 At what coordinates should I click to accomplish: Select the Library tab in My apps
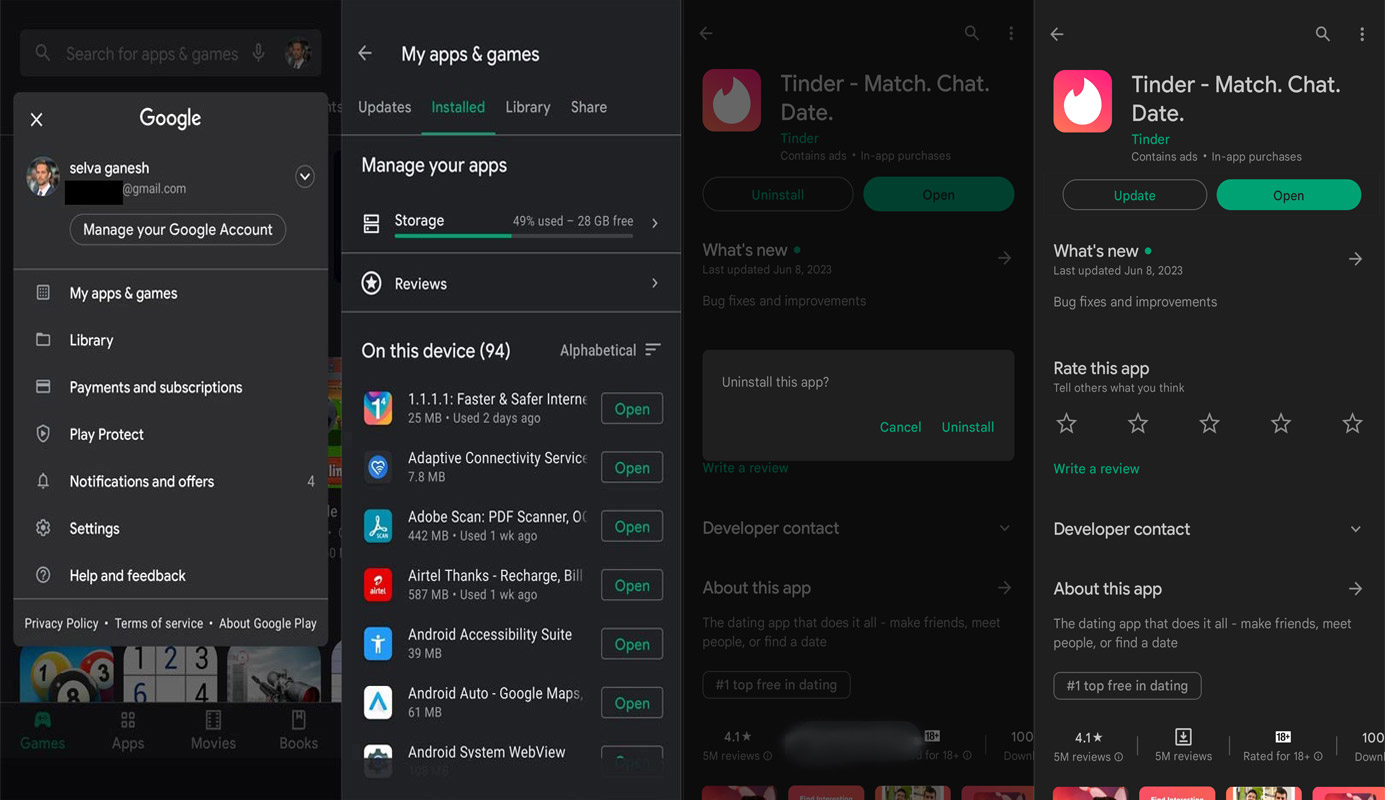click(528, 107)
